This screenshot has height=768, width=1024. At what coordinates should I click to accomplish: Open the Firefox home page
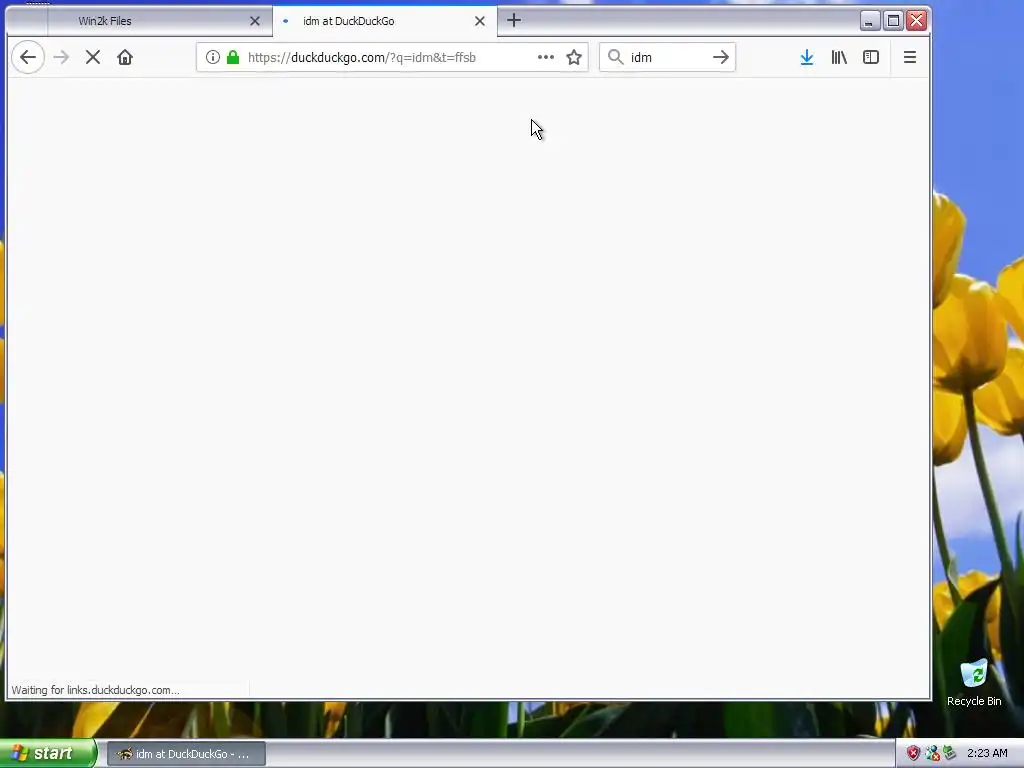point(125,57)
